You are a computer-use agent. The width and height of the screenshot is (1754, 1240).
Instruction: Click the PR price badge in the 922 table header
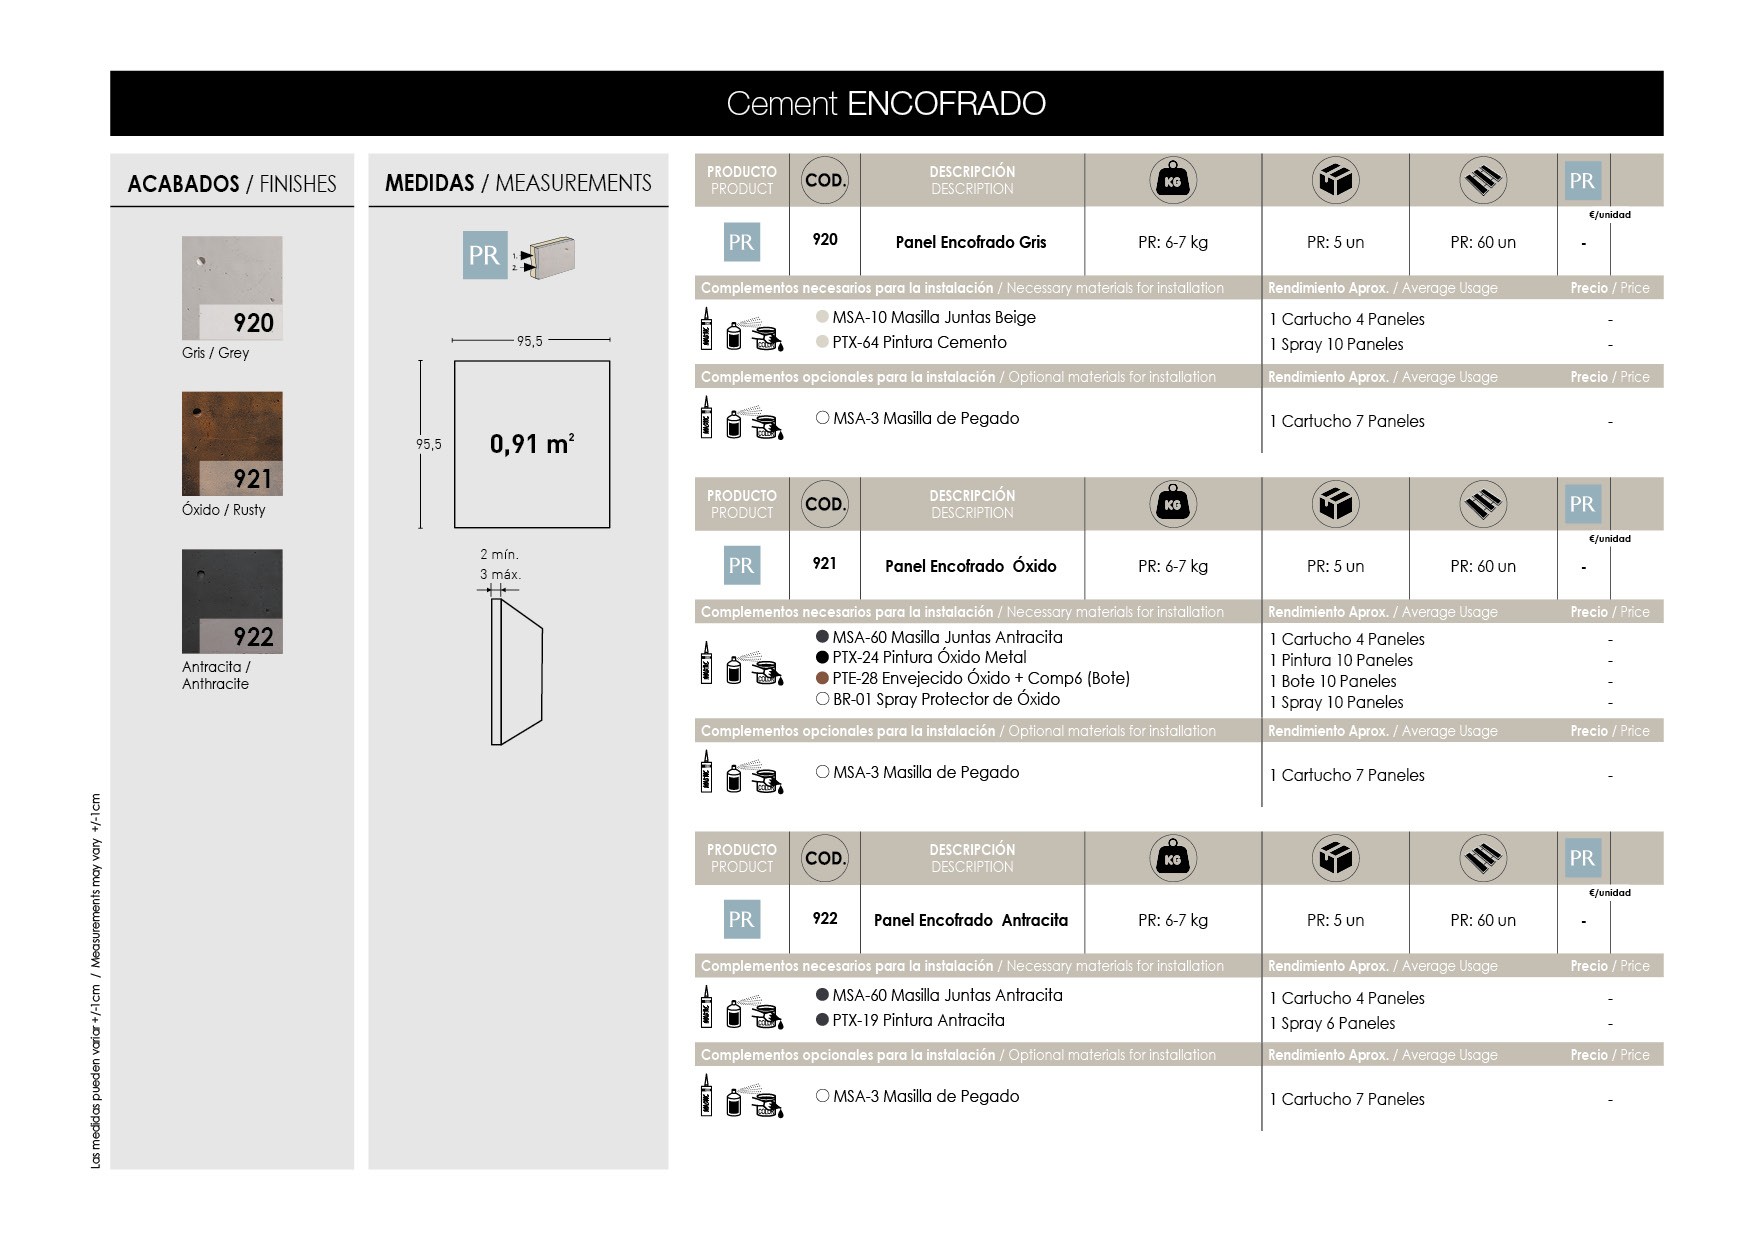1582,858
